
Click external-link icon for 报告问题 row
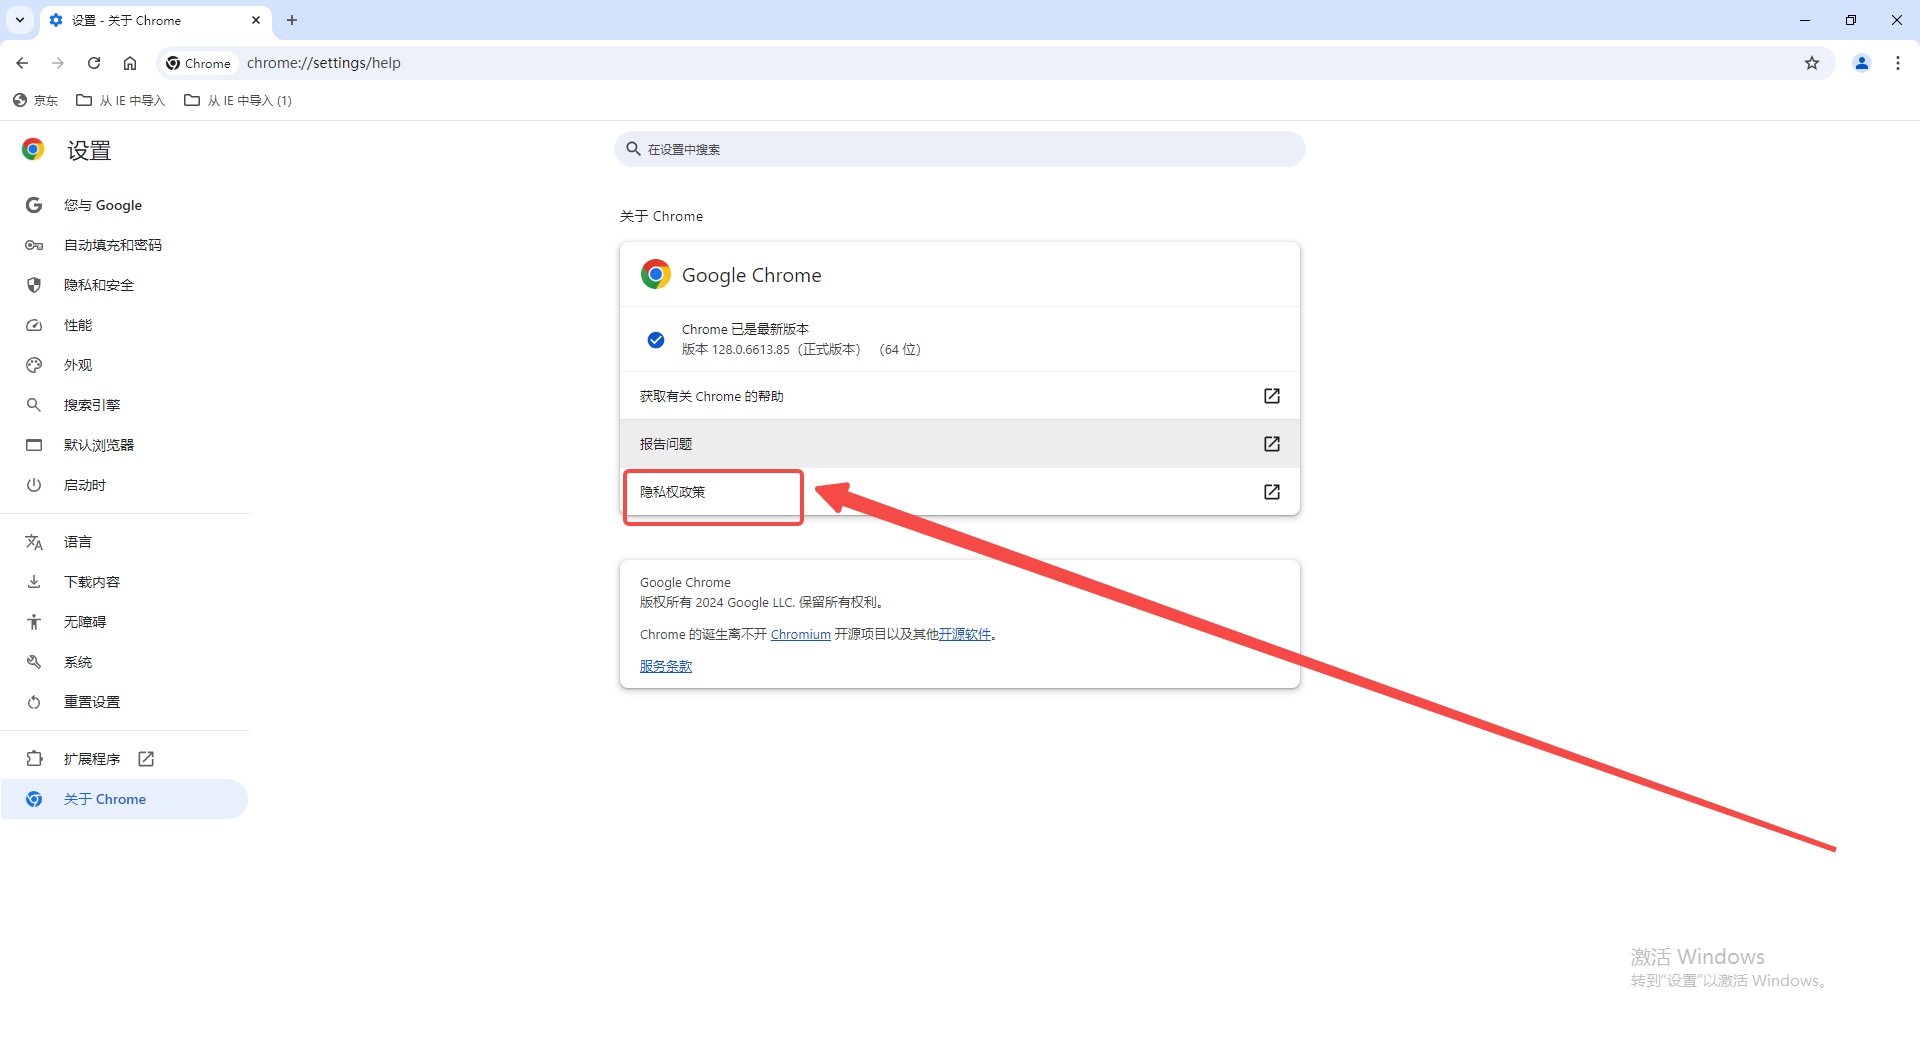[1272, 444]
